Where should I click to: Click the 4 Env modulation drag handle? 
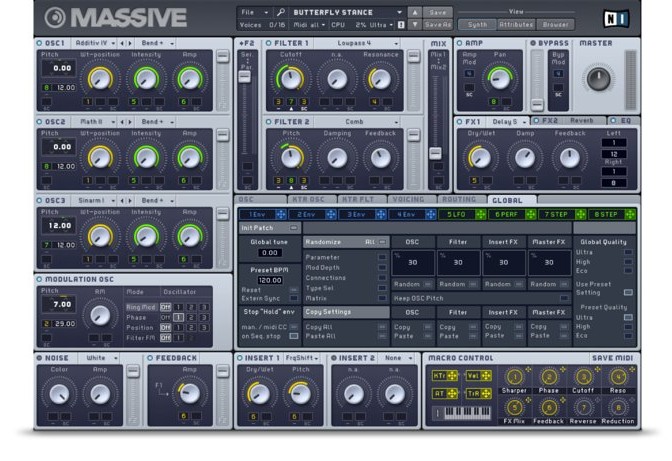[x=430, y=215]
